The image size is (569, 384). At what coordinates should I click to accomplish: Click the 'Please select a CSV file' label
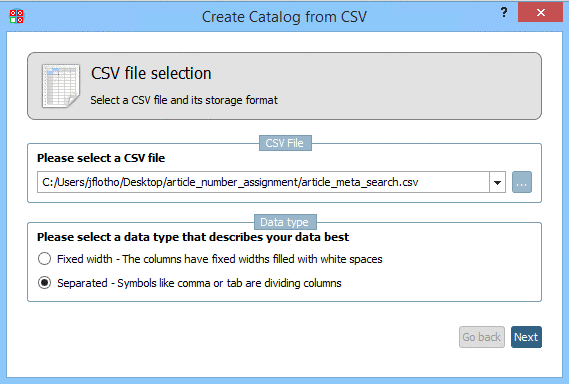pyautogui.click(x=101, y=158)
